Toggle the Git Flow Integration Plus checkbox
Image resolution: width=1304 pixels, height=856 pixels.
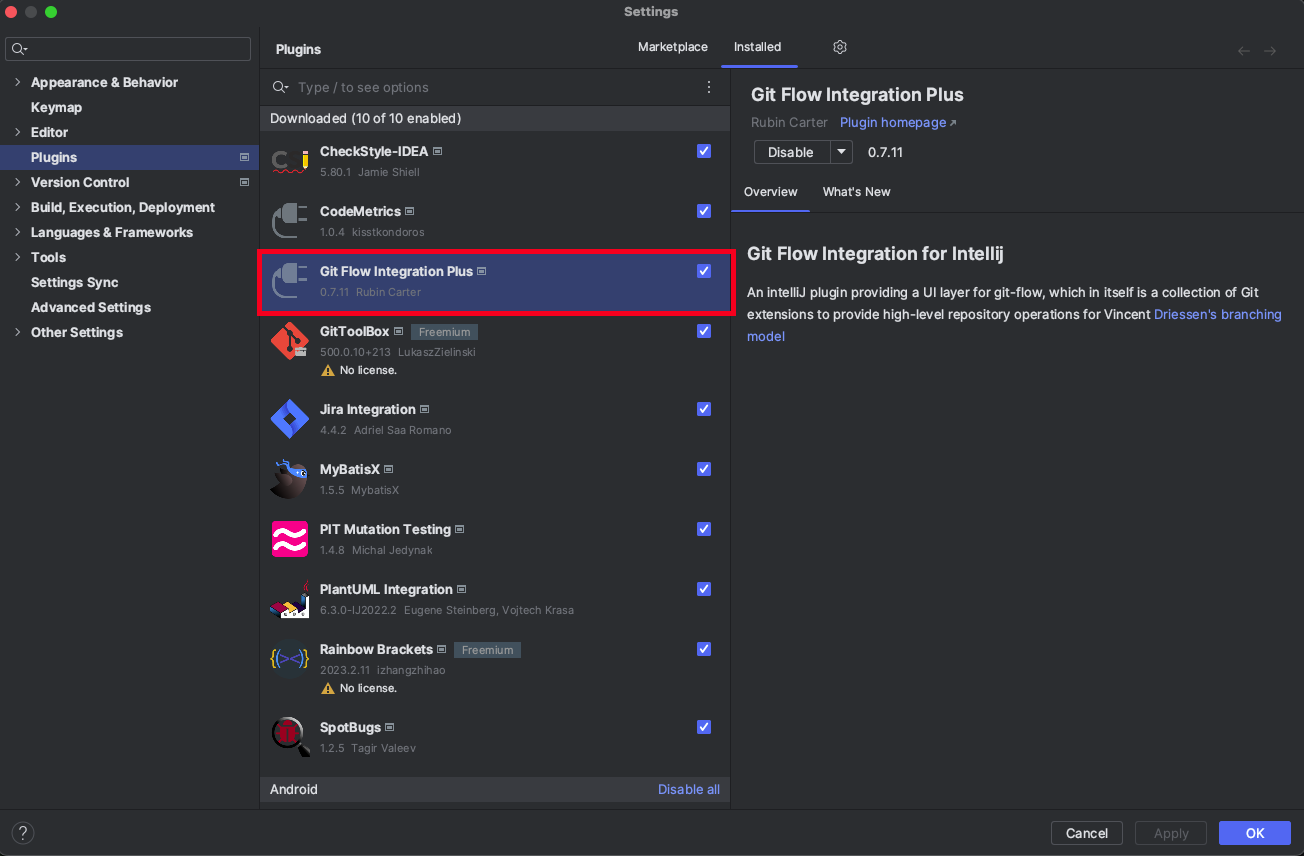click(x=704, y=271)
